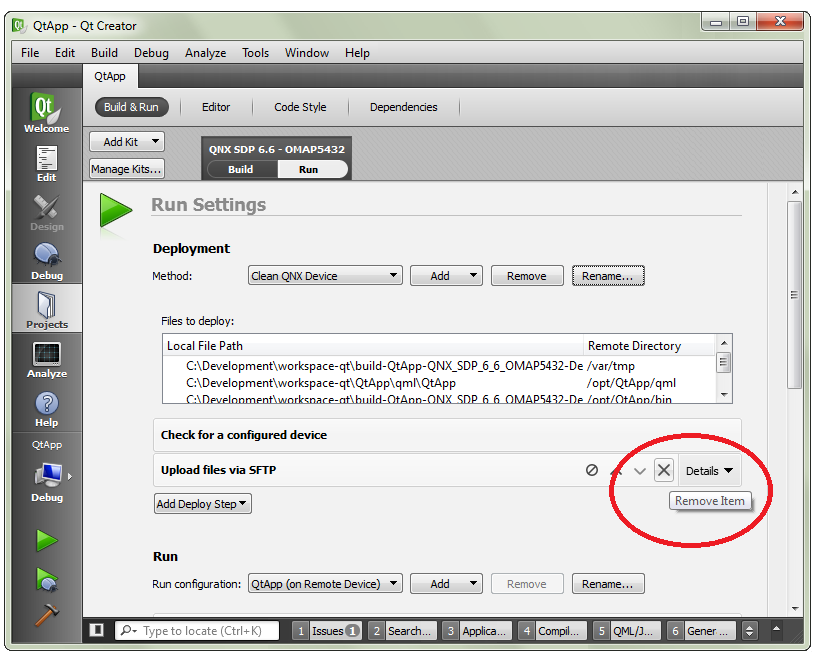The height and width of the screenshot is (664, 816).
Task: Open the Run configuration combo box
Action: [x=325, y=584]
